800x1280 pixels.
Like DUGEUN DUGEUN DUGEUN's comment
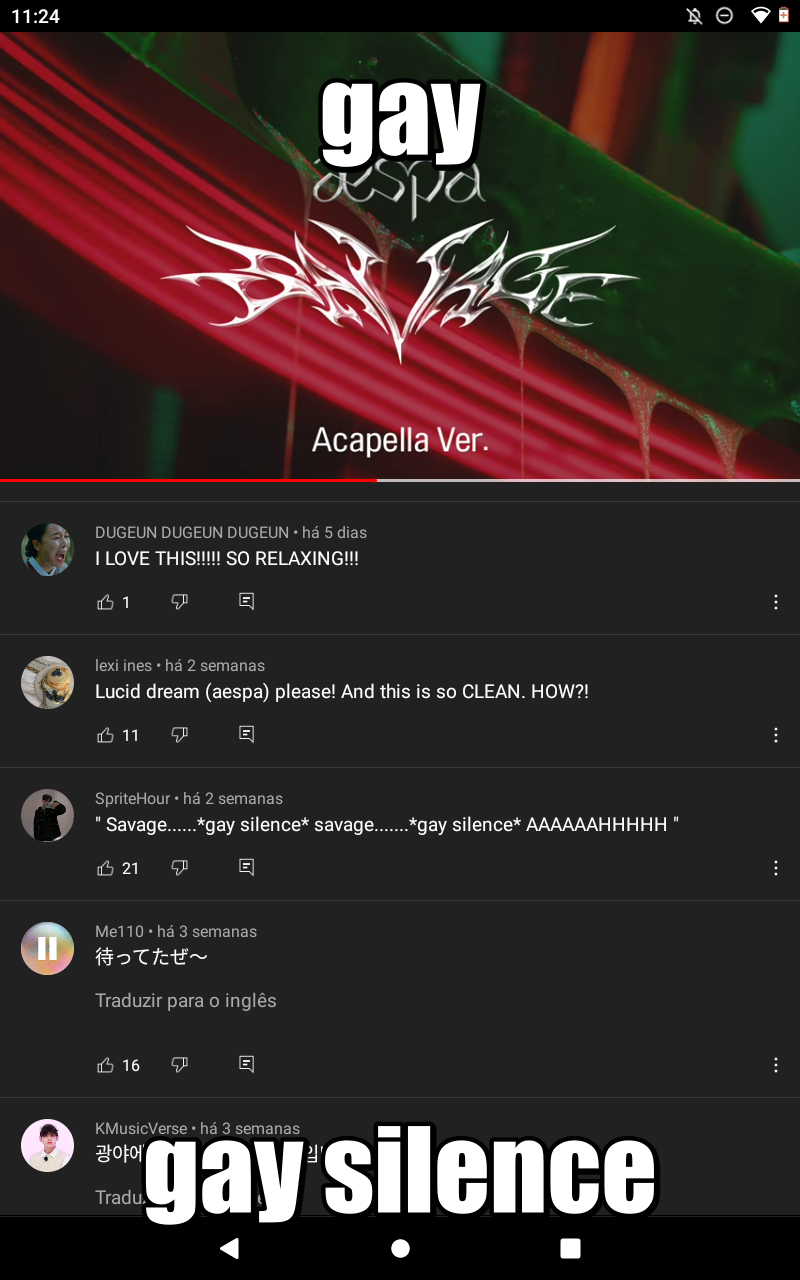point(105,602)
